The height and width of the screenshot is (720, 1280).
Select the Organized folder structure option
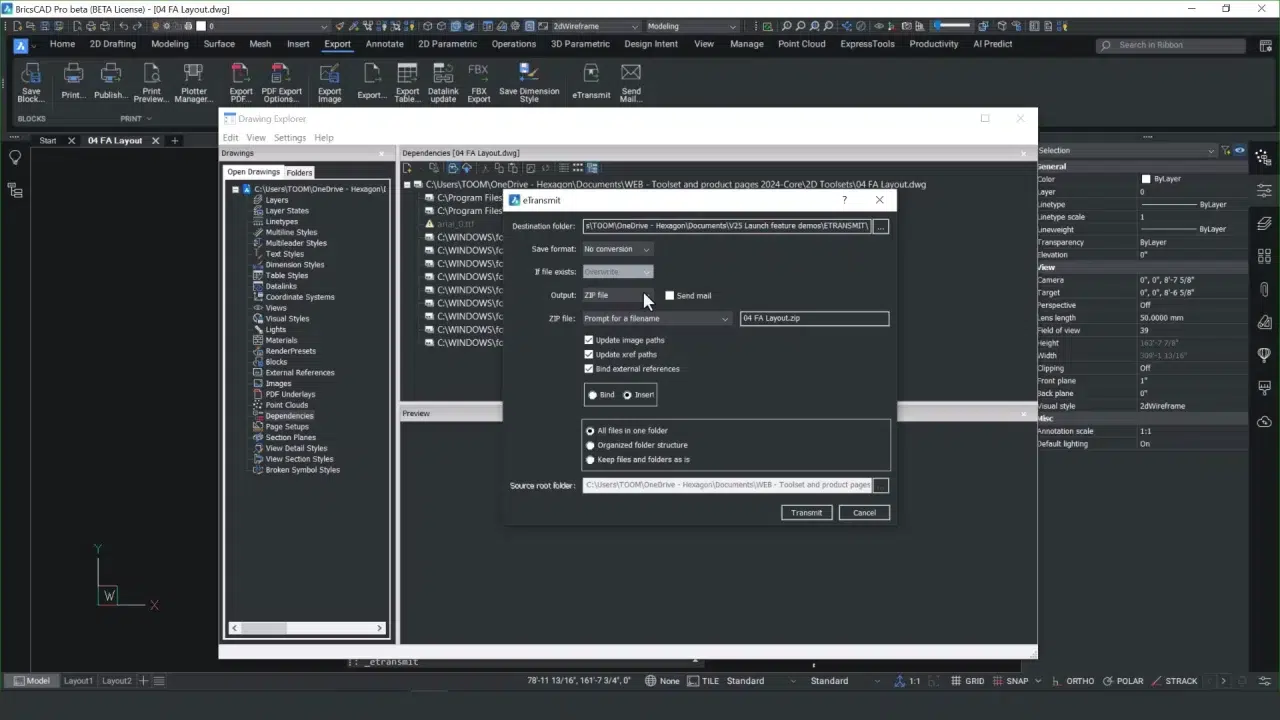tap(590, 445)
